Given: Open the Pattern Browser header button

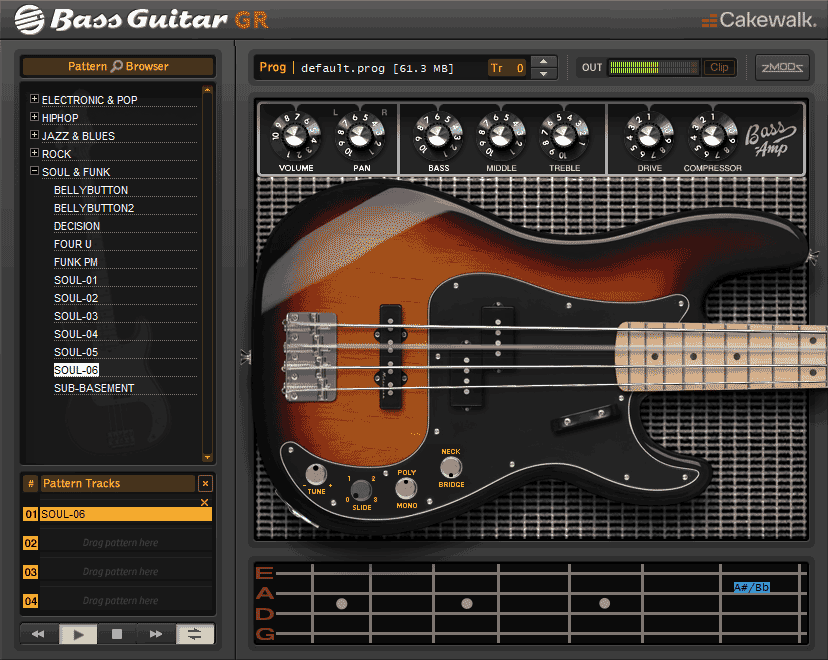Looking at the screenshot, I should coord(118,67).
